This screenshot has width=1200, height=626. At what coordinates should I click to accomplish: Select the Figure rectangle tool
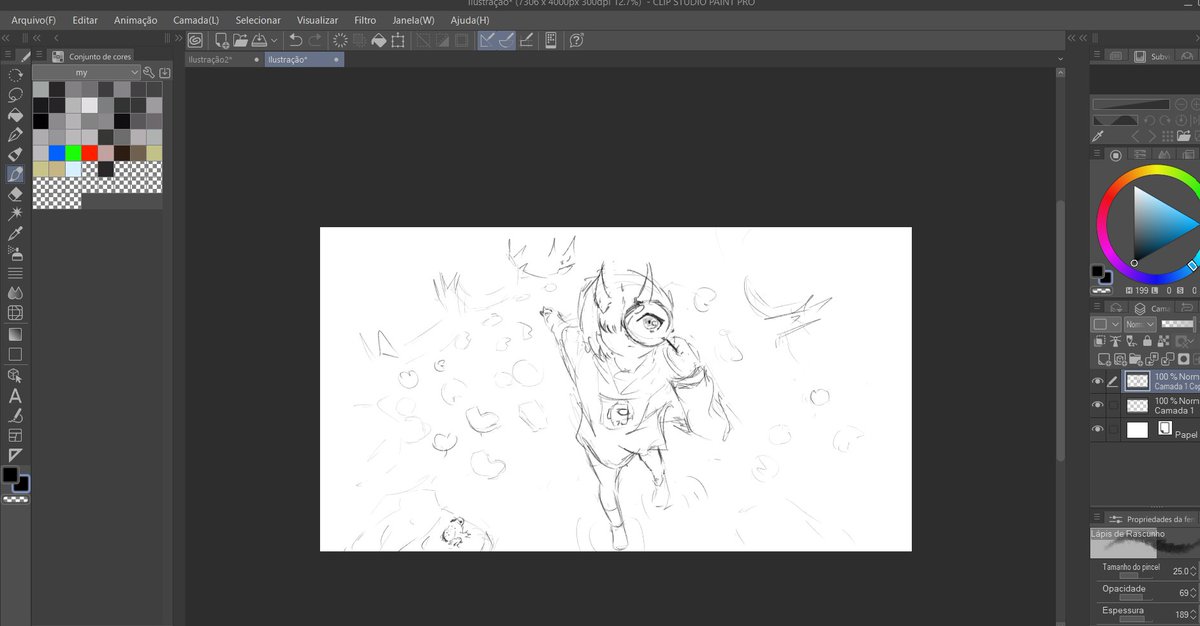click(x=15, y=354)
